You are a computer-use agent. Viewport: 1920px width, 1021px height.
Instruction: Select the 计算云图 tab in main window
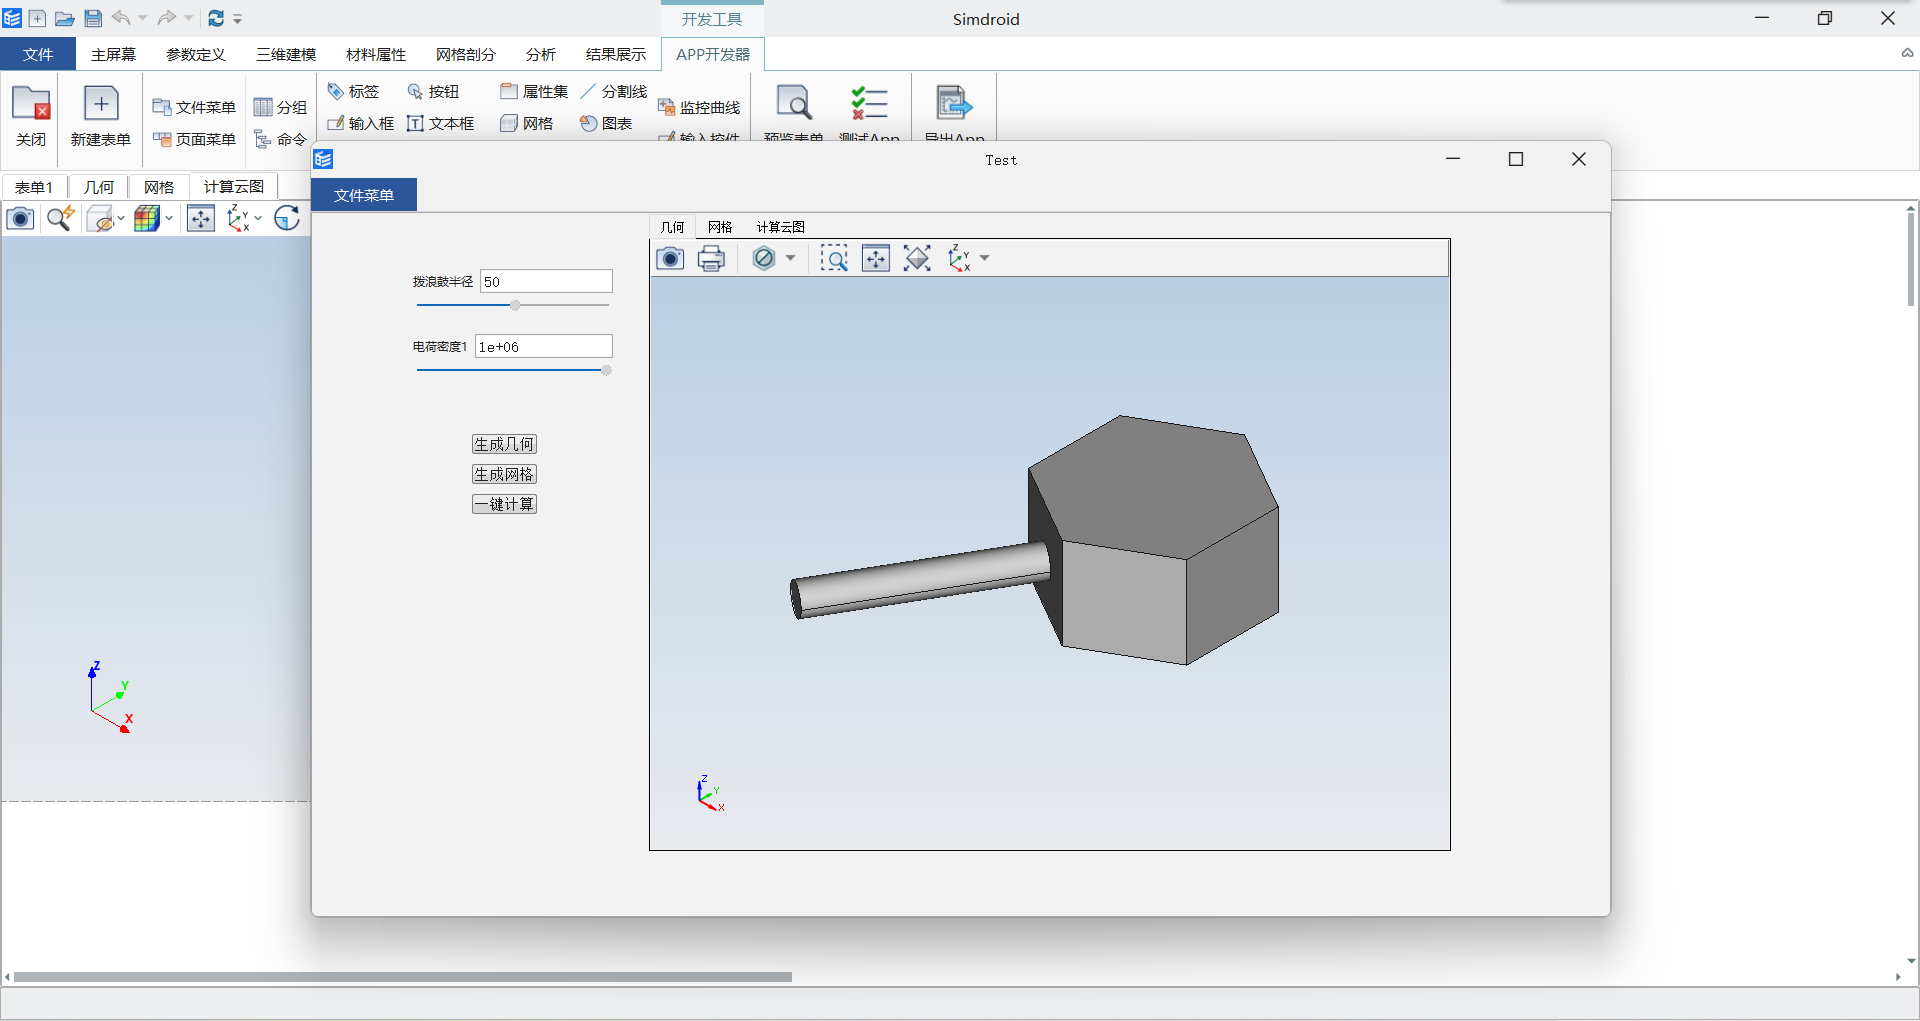click(x=234, y=187)
